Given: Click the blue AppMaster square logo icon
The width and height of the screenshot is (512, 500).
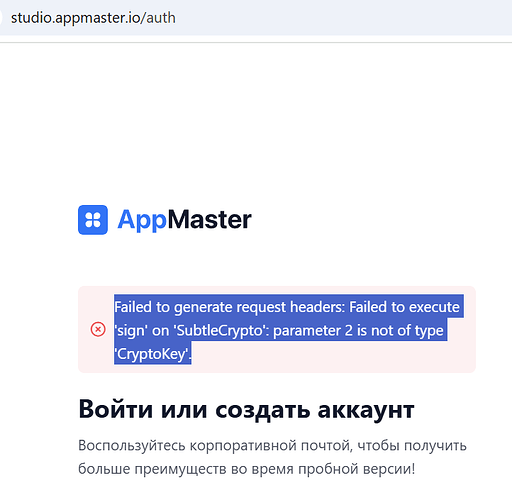Looking at the screenshot, I should (93, 220).
